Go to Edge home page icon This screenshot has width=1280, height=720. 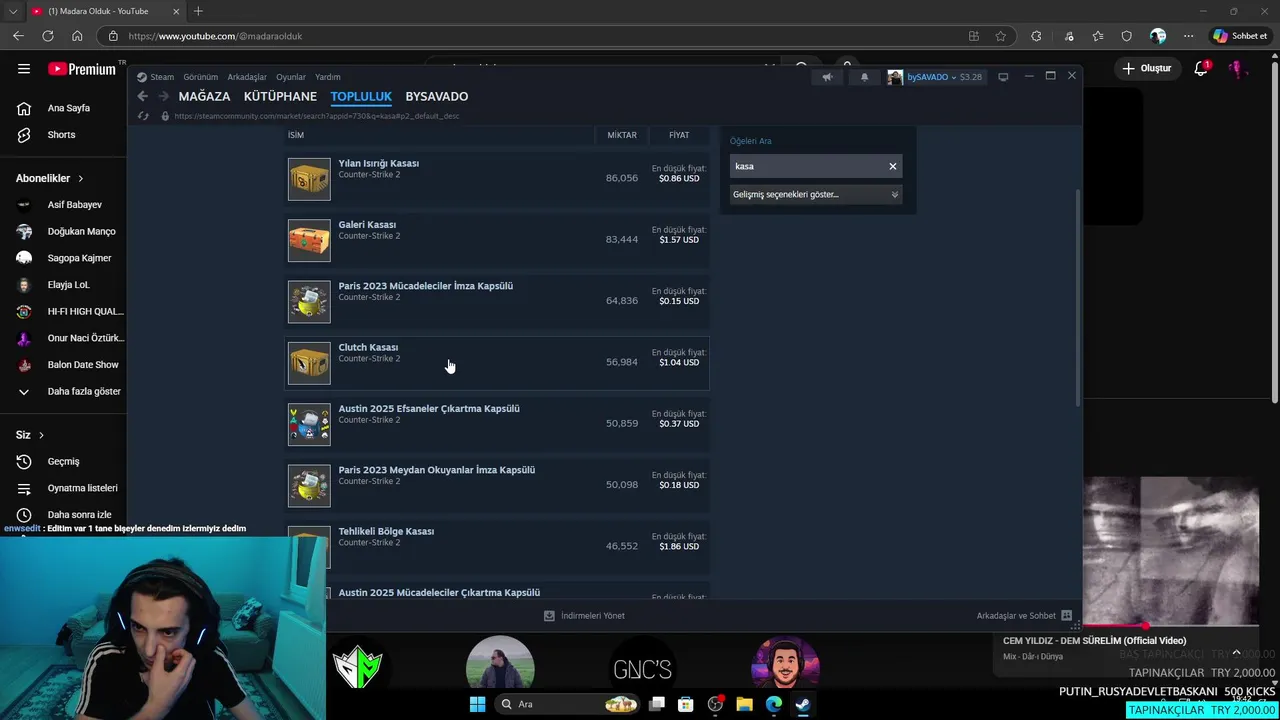pos(77,36)
